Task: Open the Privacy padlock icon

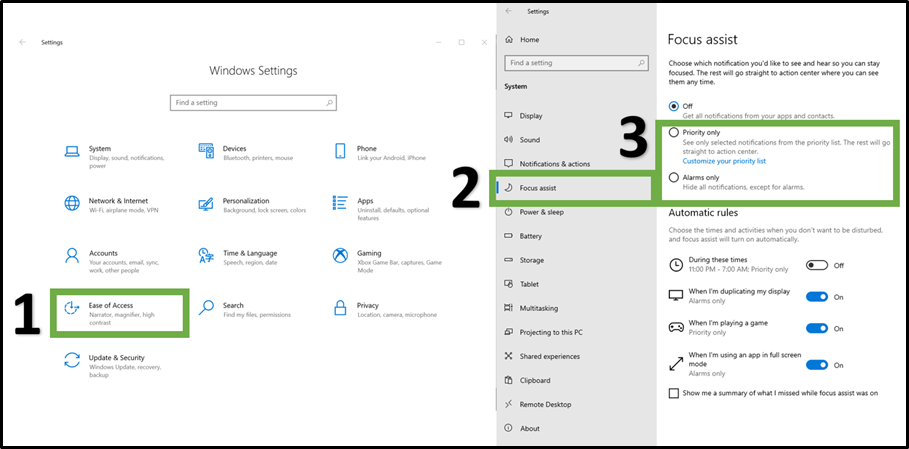Action: 340,308
